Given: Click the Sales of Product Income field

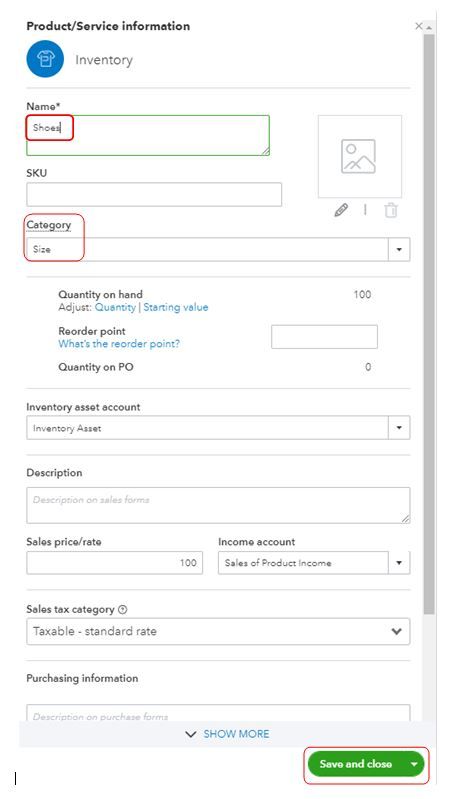Looking at the screenshot, I should 303,563.
